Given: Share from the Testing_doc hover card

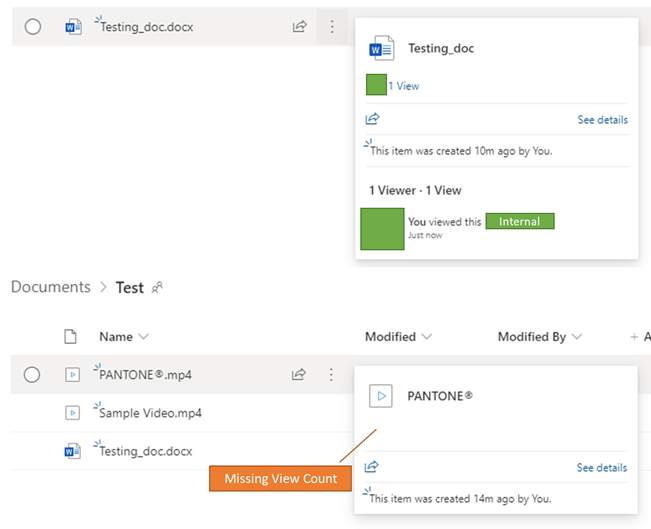Looking at the screenshot, I should click(x=372, y=119).
